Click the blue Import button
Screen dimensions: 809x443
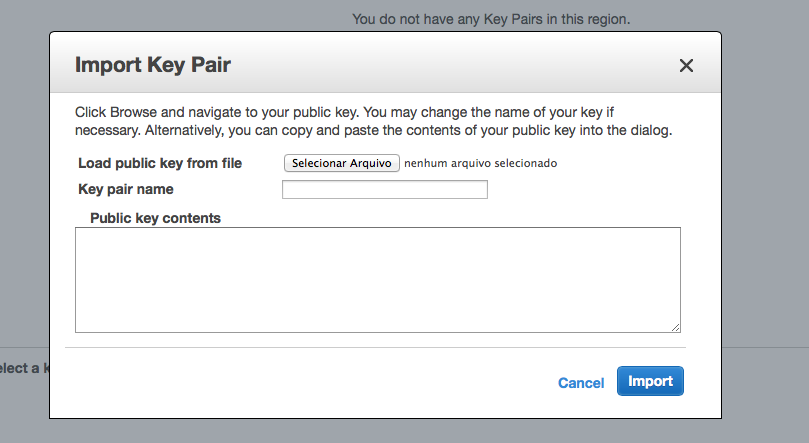650,381
